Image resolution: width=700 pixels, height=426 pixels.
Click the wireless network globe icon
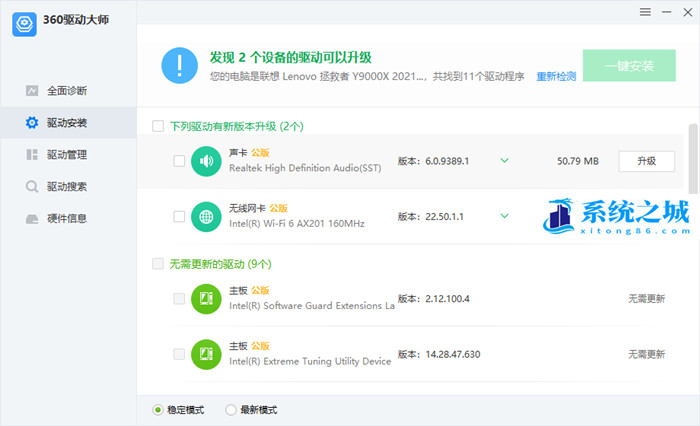pyautogui.click(x=206, y=217)
